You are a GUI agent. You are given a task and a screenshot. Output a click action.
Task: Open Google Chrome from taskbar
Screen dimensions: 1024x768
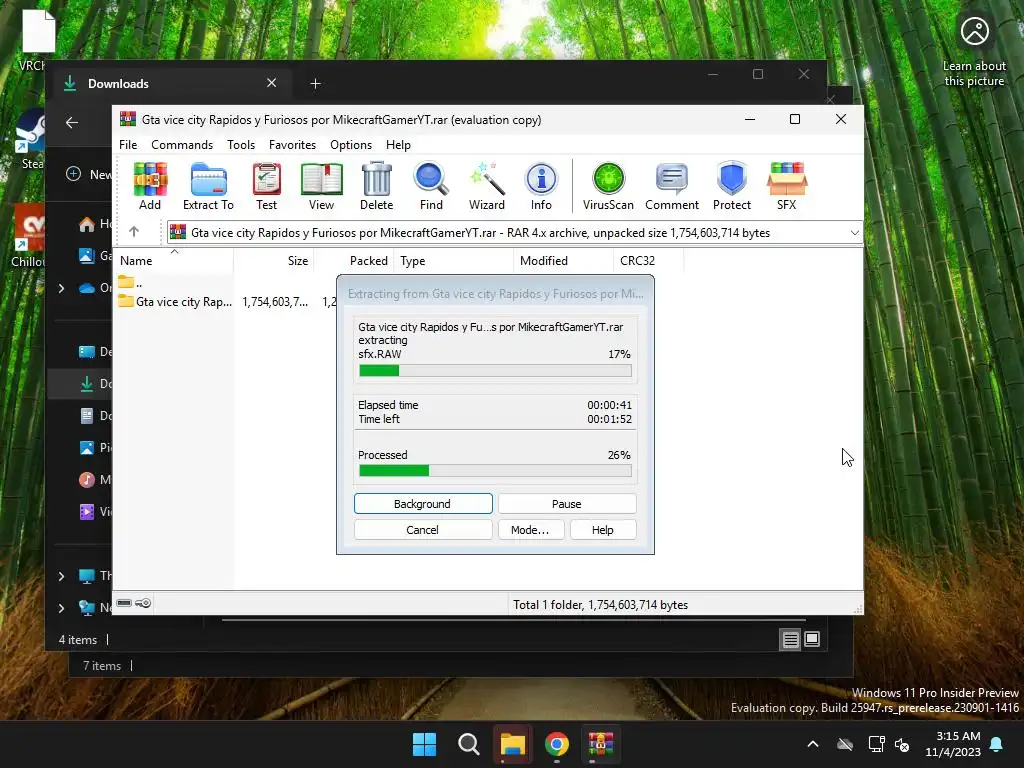(x=556, y=744)
